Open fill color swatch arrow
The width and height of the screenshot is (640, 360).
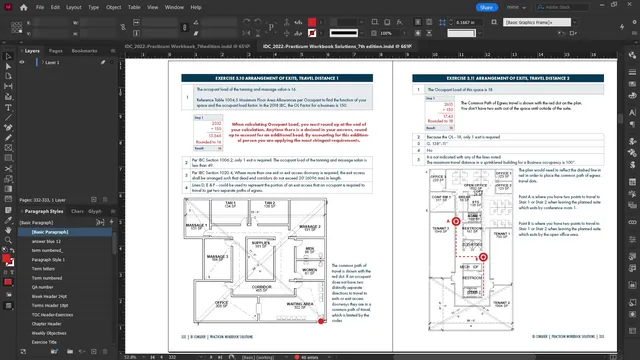pos(321,22)
